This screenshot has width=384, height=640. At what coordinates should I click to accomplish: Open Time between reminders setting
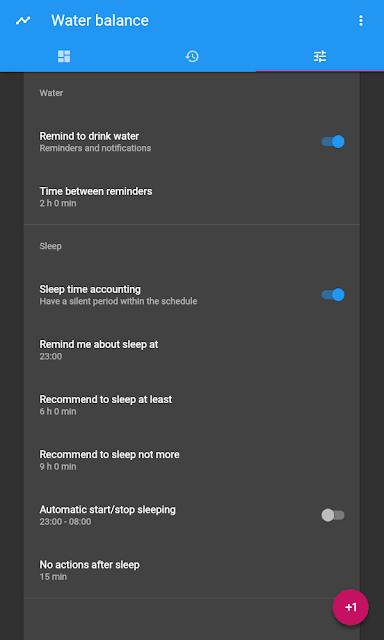click(x=192, y=197)
